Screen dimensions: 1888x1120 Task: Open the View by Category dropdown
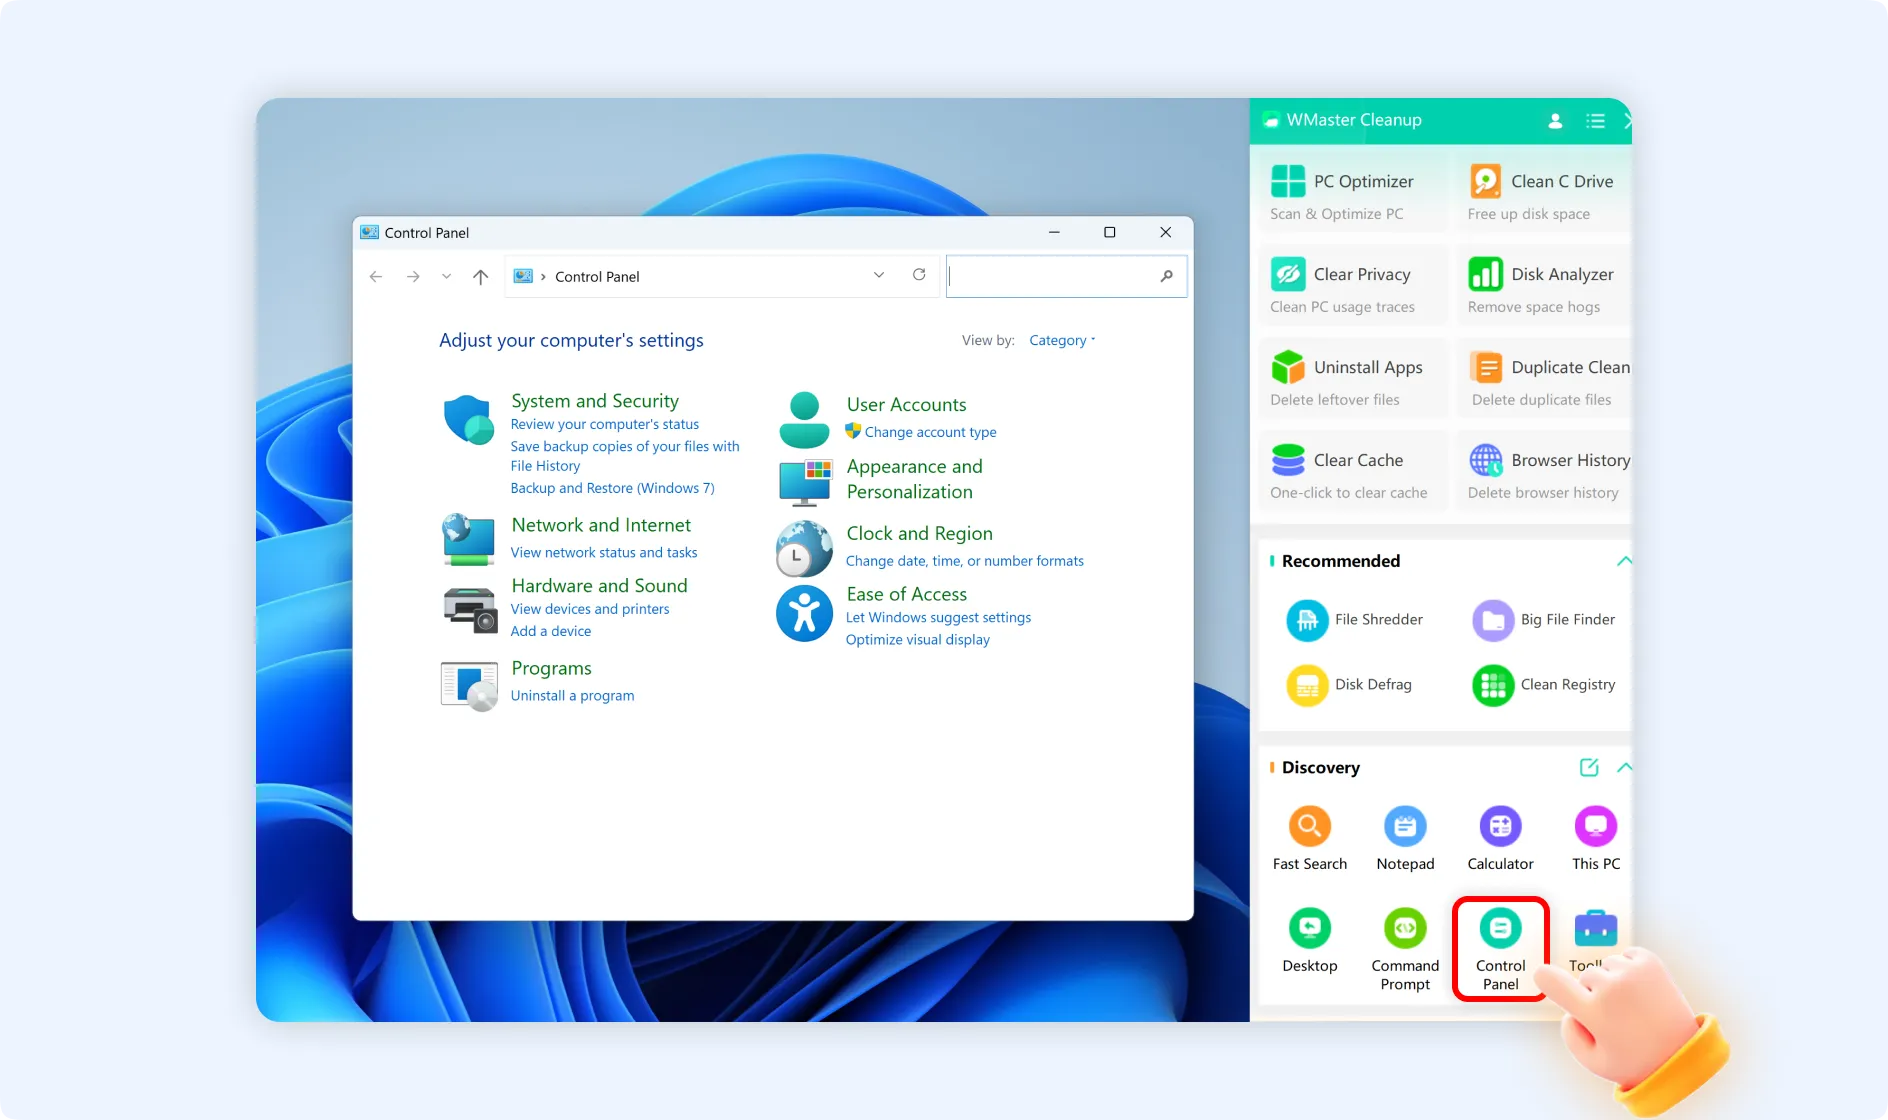point(1061,340)
